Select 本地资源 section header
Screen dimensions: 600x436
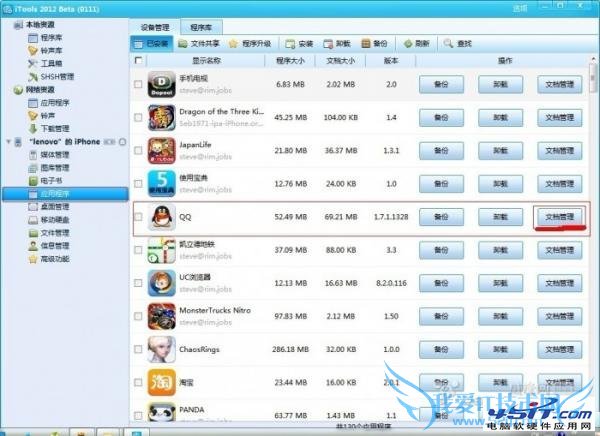(x=34, y=25)
